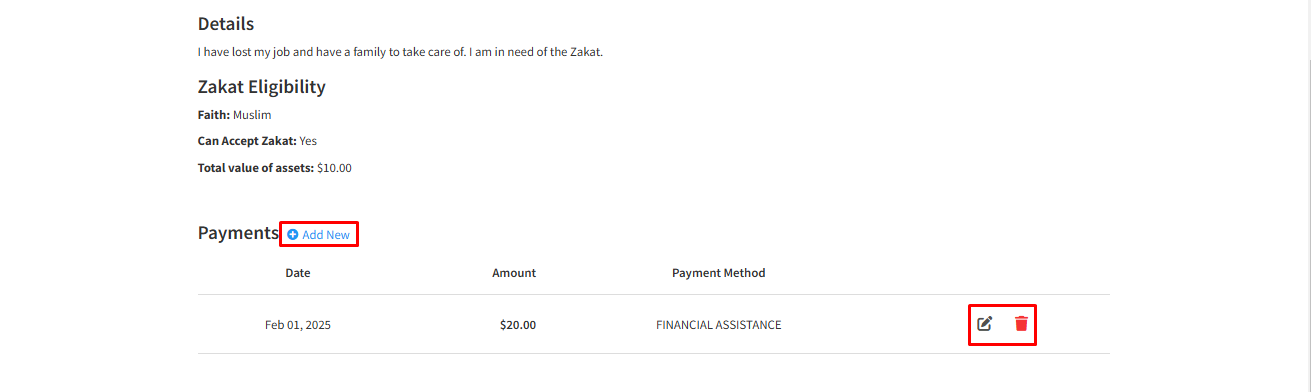The height and width of the screenshot is (392, 1311).
Task: Click the Payments section heading
Action: (x=238, y=233)
